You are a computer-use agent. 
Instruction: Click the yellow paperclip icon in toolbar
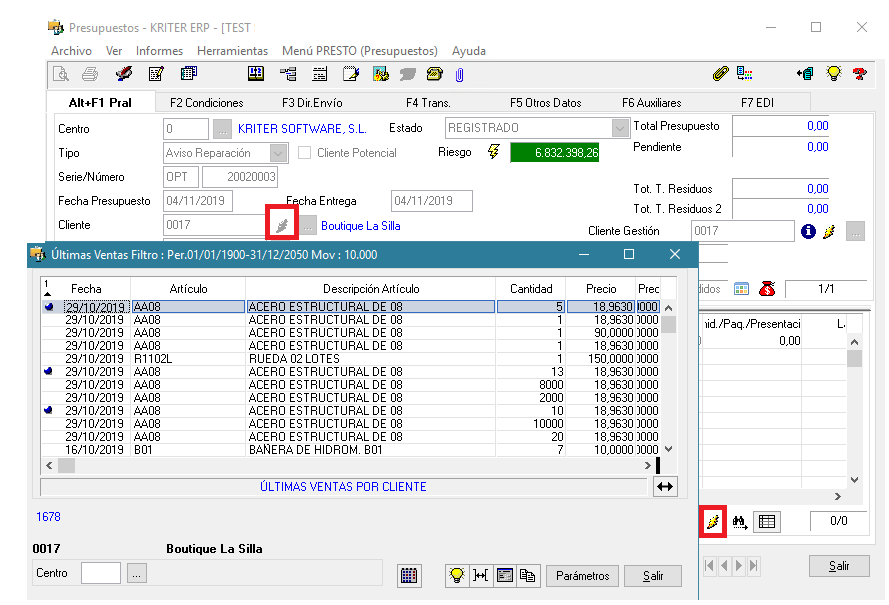[x=720, y=74]
